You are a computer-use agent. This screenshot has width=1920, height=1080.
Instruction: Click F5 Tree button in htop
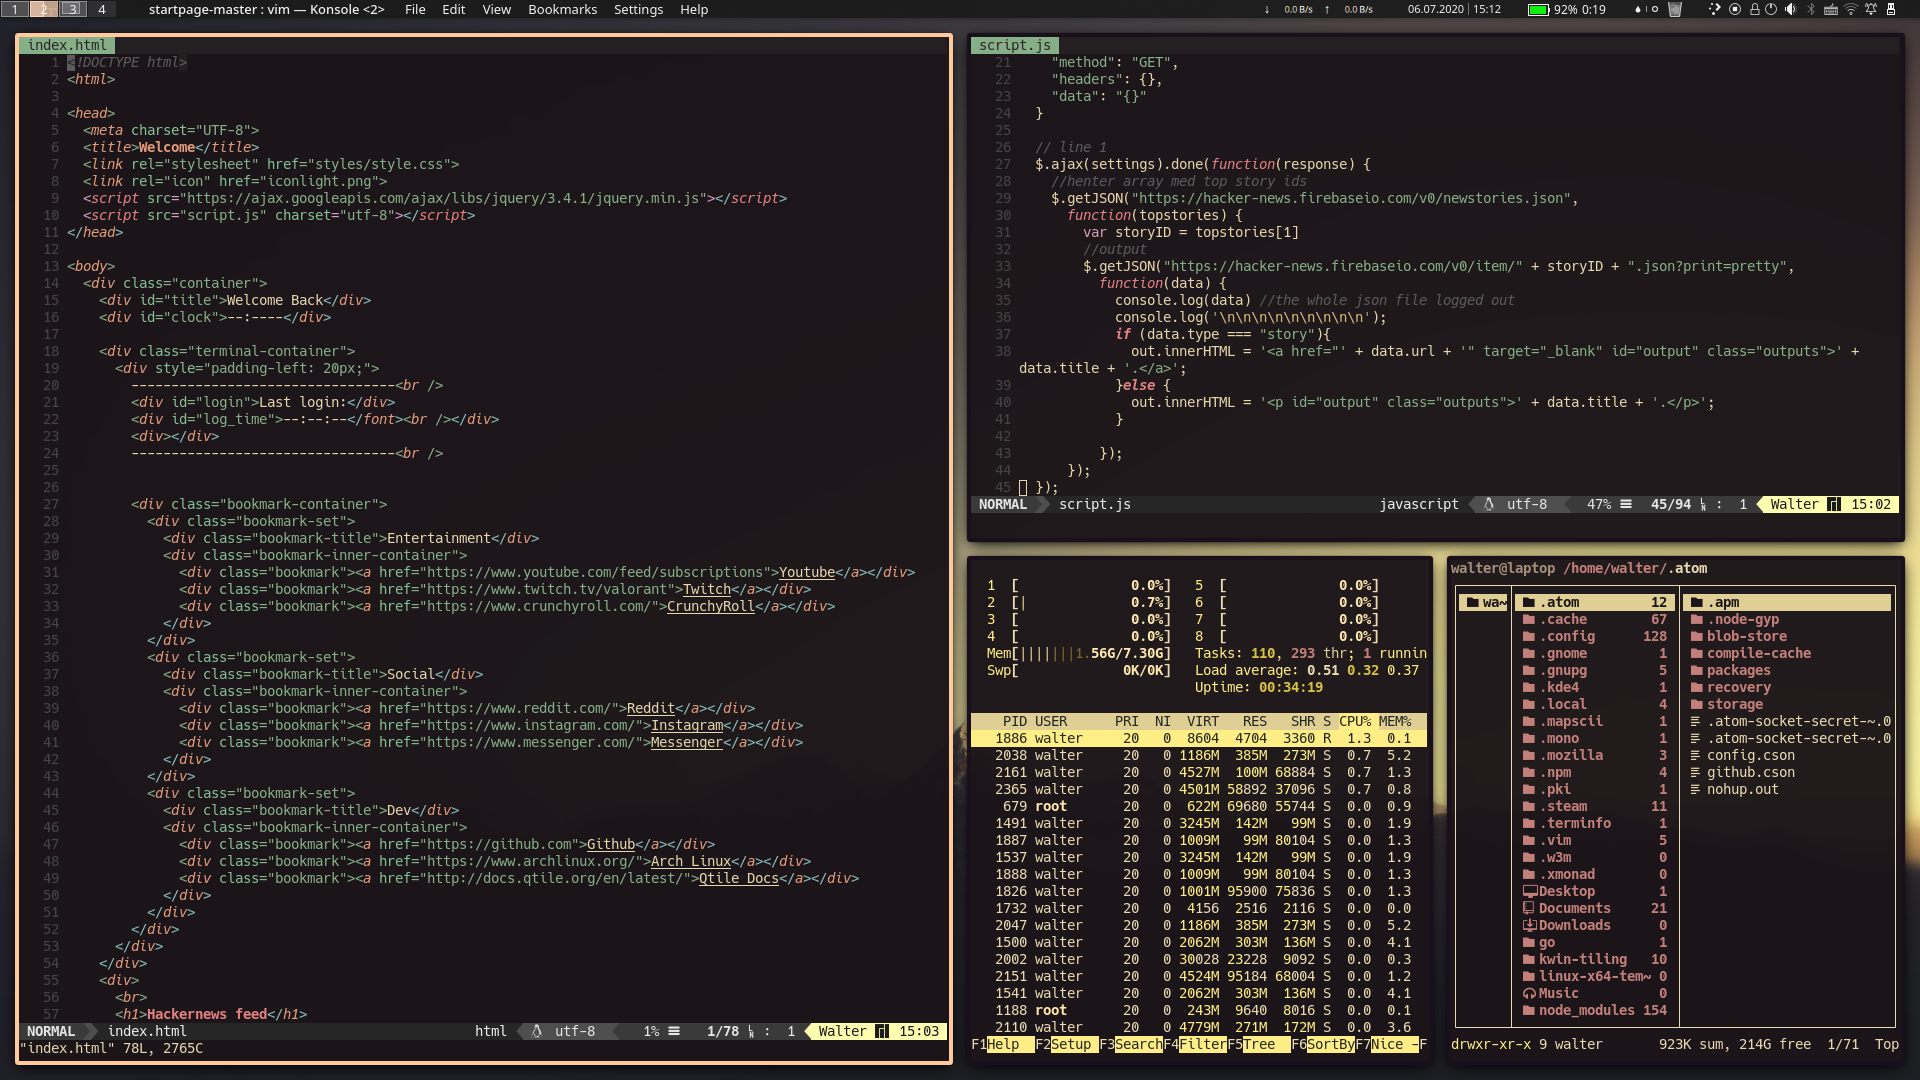tap(1258, 1044)
